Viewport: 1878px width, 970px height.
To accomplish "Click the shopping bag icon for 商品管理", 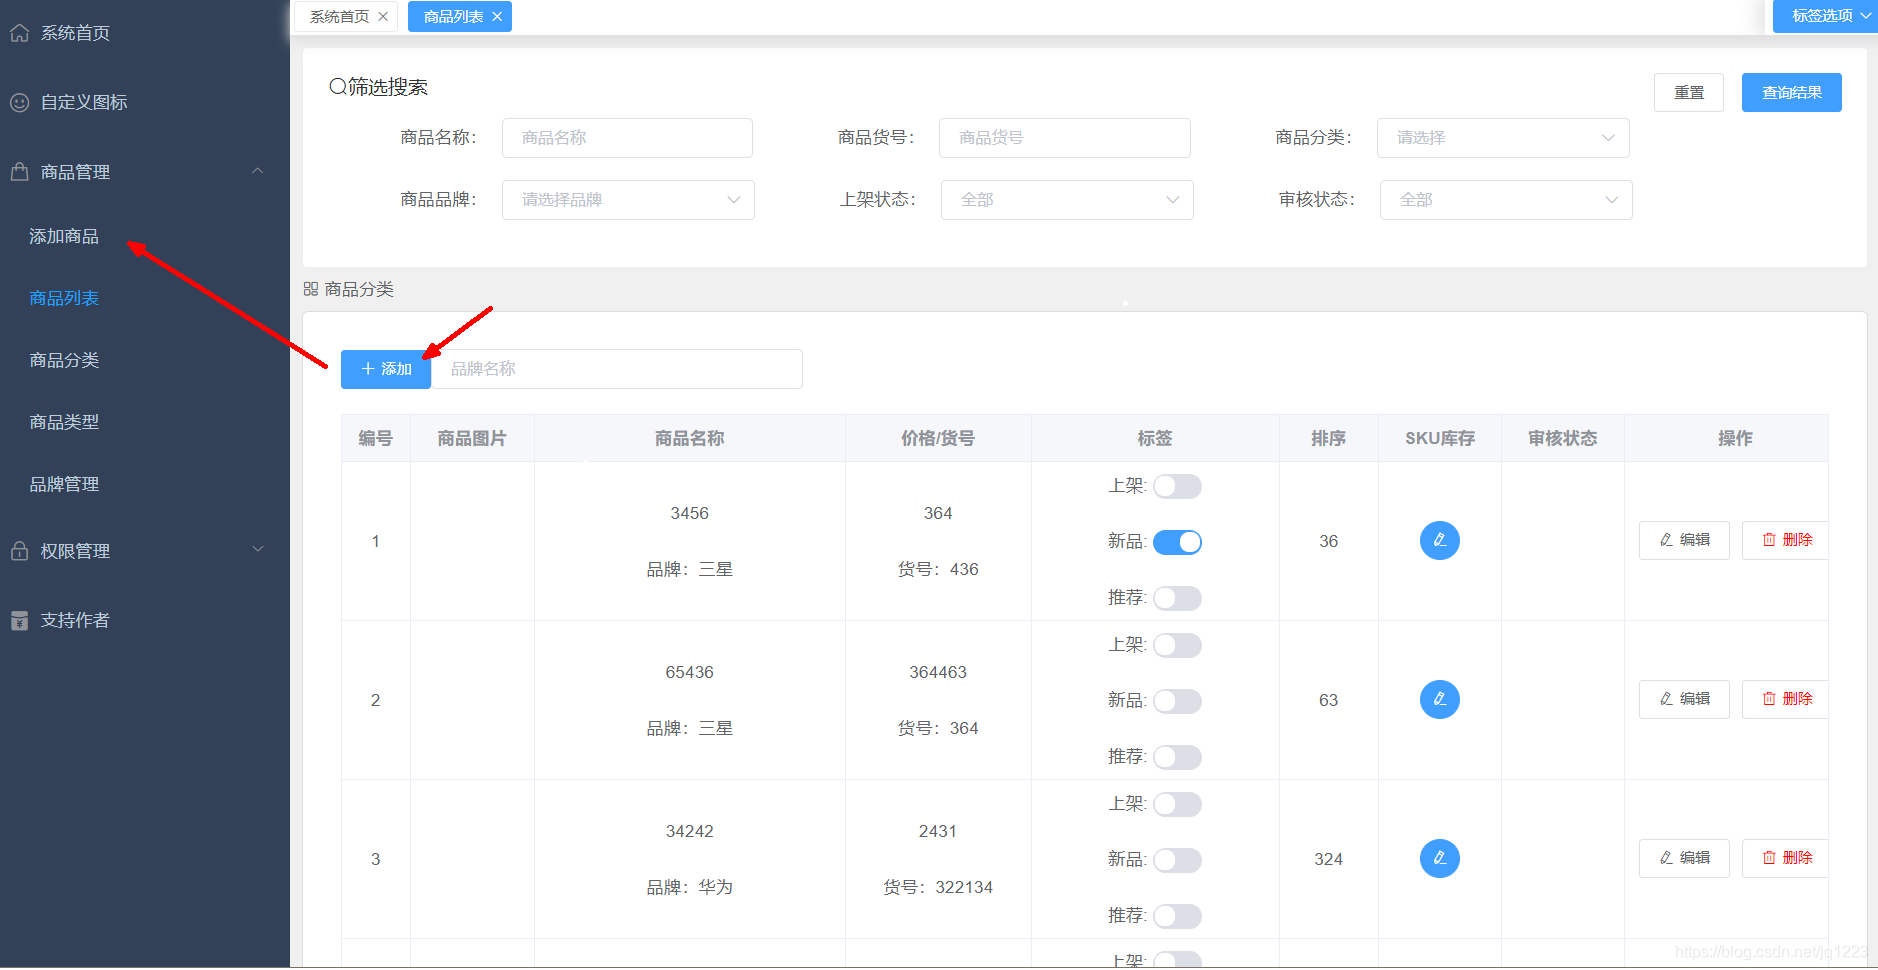I will pos(19,172).
